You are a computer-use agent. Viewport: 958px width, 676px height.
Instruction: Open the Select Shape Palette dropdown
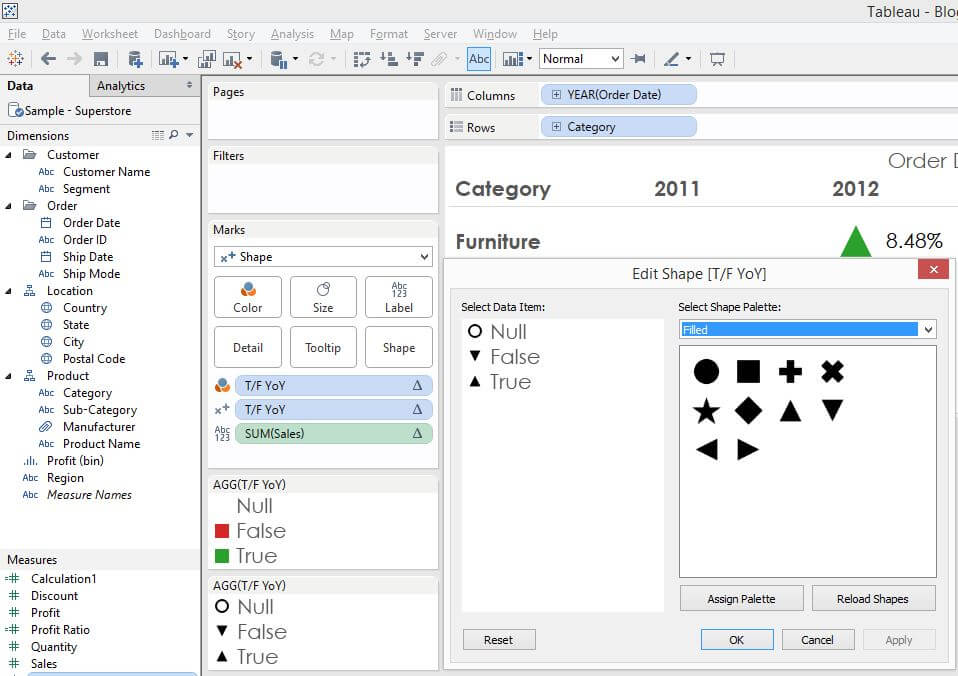[928, 329]
